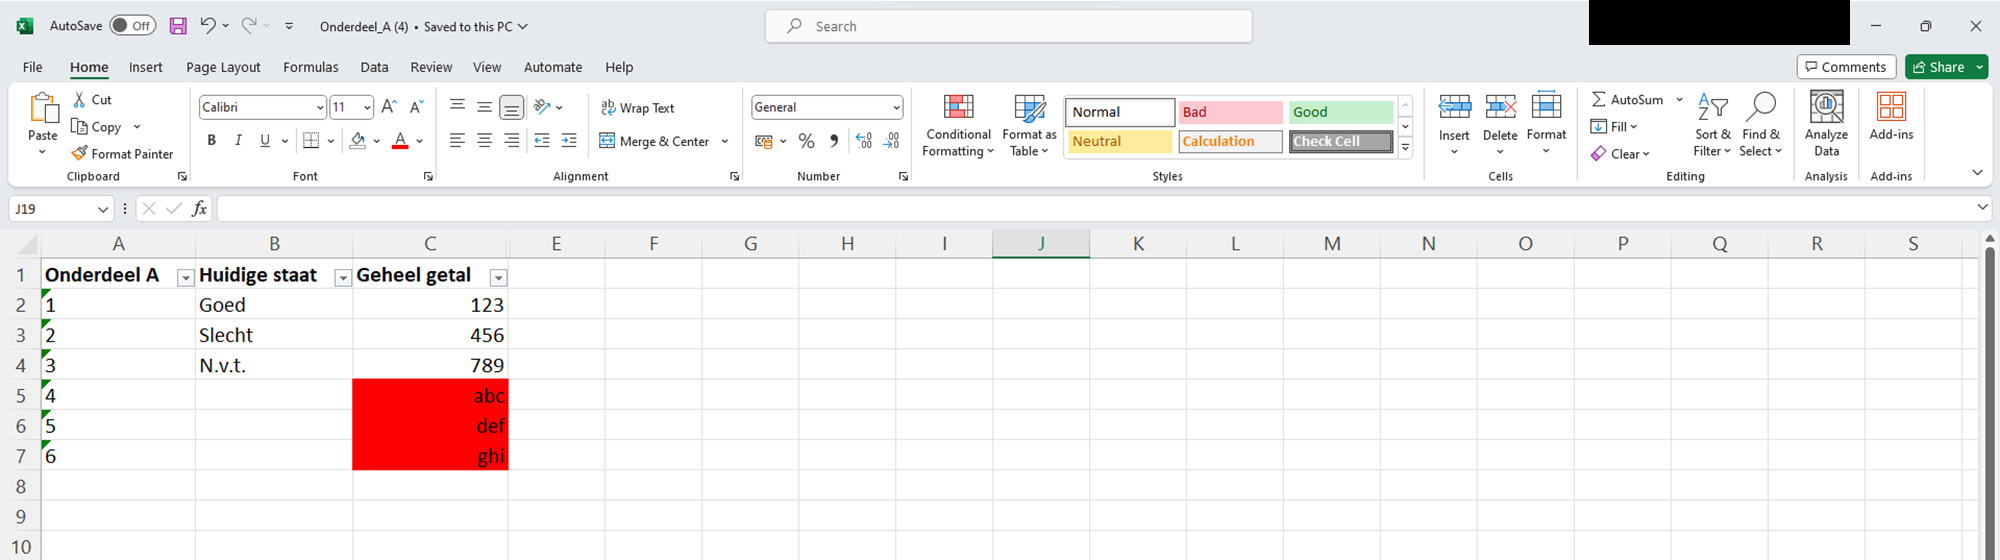Click the Save icon in title bar
This screenshot has width=2000, height=560.
[178, 26]
